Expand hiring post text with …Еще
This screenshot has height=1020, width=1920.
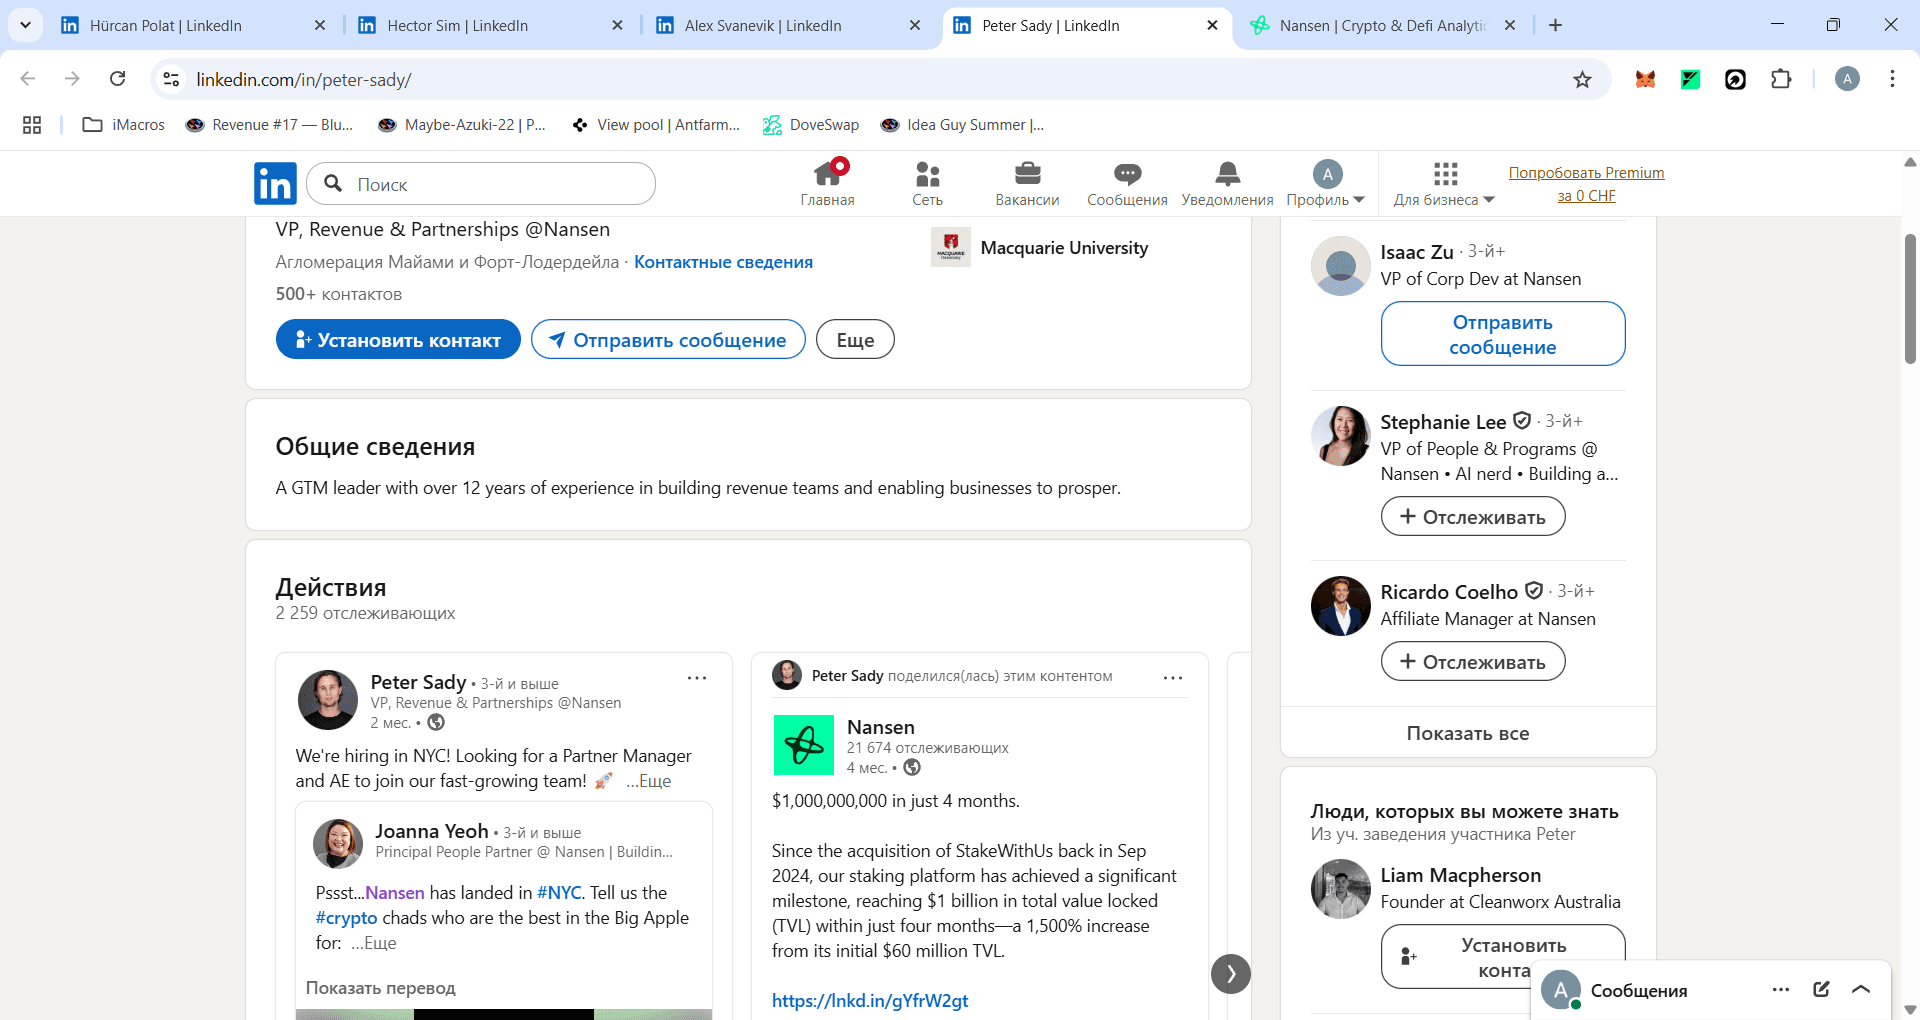649,781
